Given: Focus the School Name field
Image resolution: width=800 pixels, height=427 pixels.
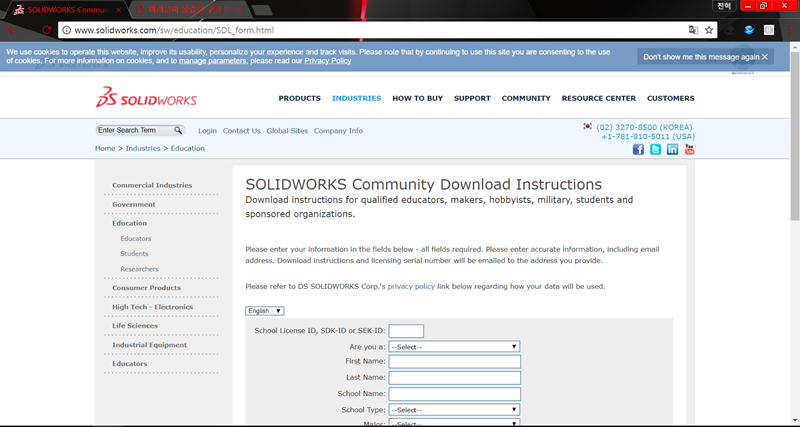Looking at the screenshot, I should tap(455, 394).
